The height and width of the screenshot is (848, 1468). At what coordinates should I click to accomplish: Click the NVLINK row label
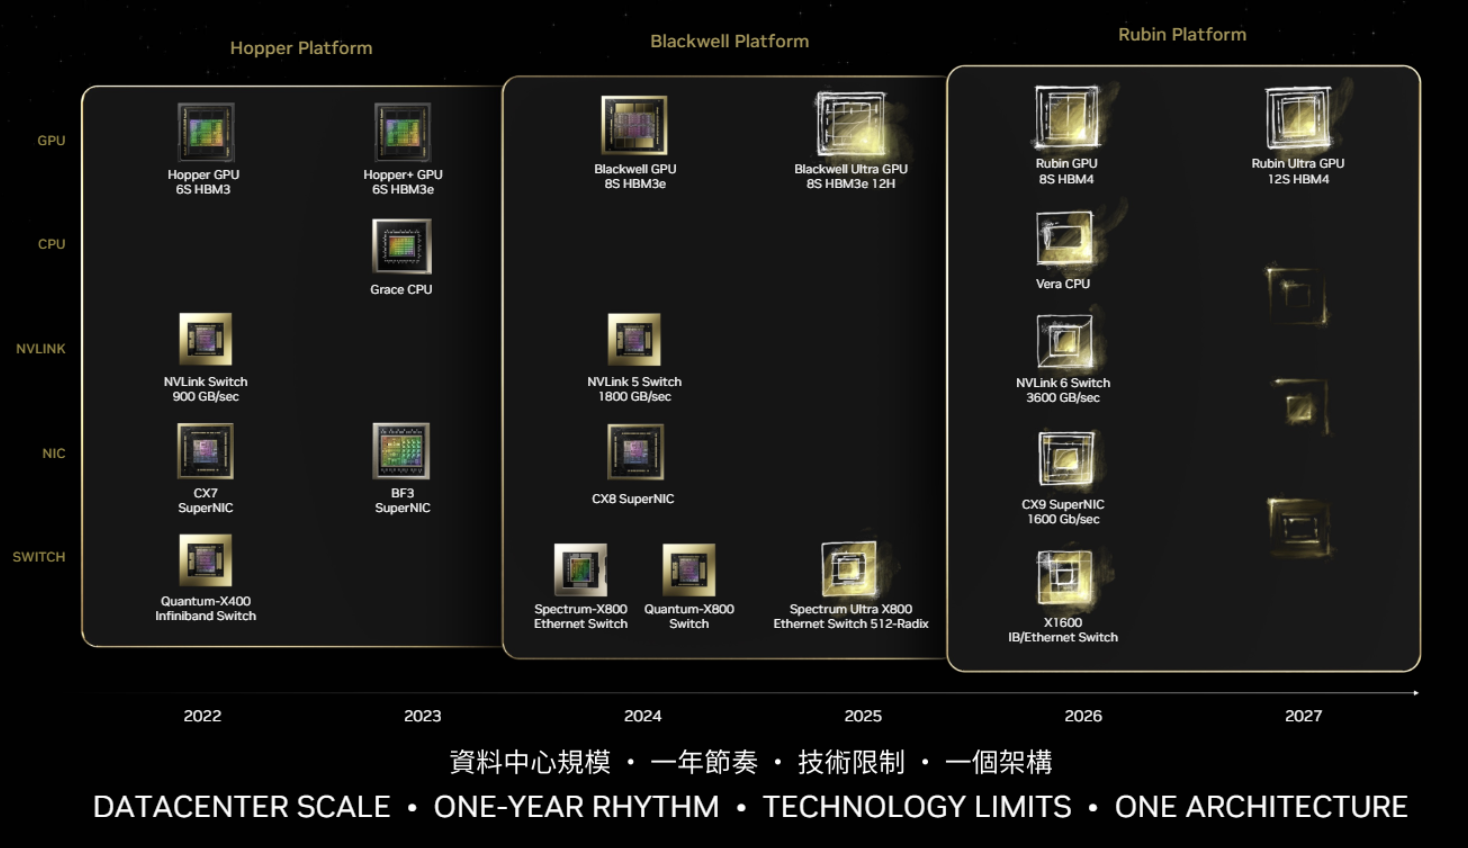point(41,349)
